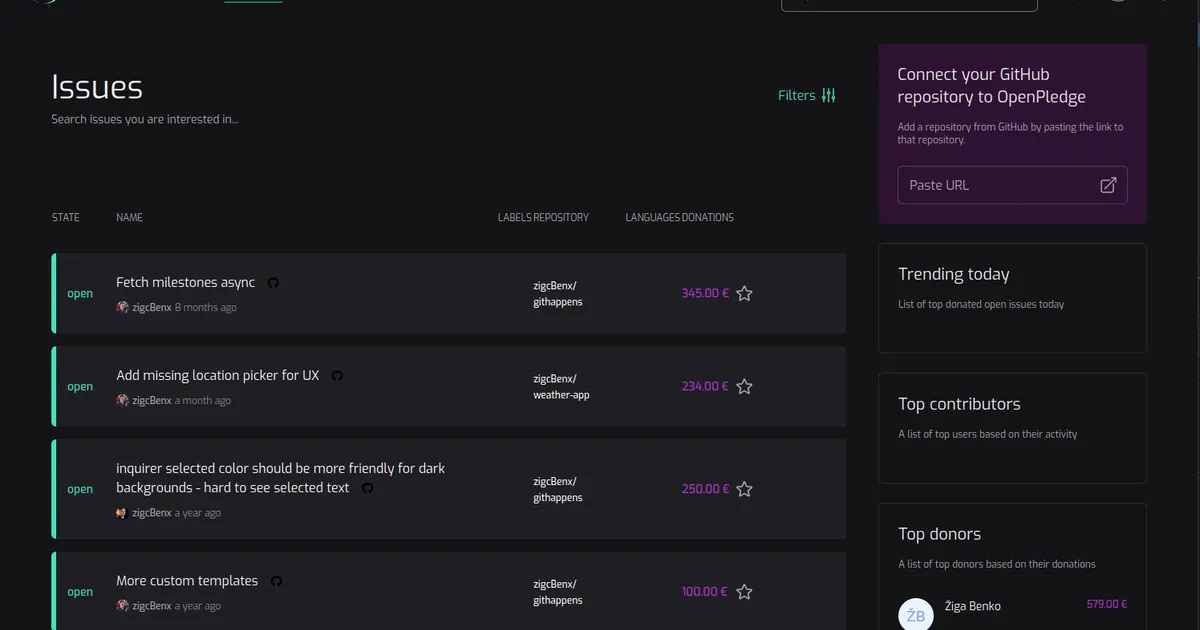Toggle star on "More custom templates" issue

pyautogui.click(x=744, y=592)
